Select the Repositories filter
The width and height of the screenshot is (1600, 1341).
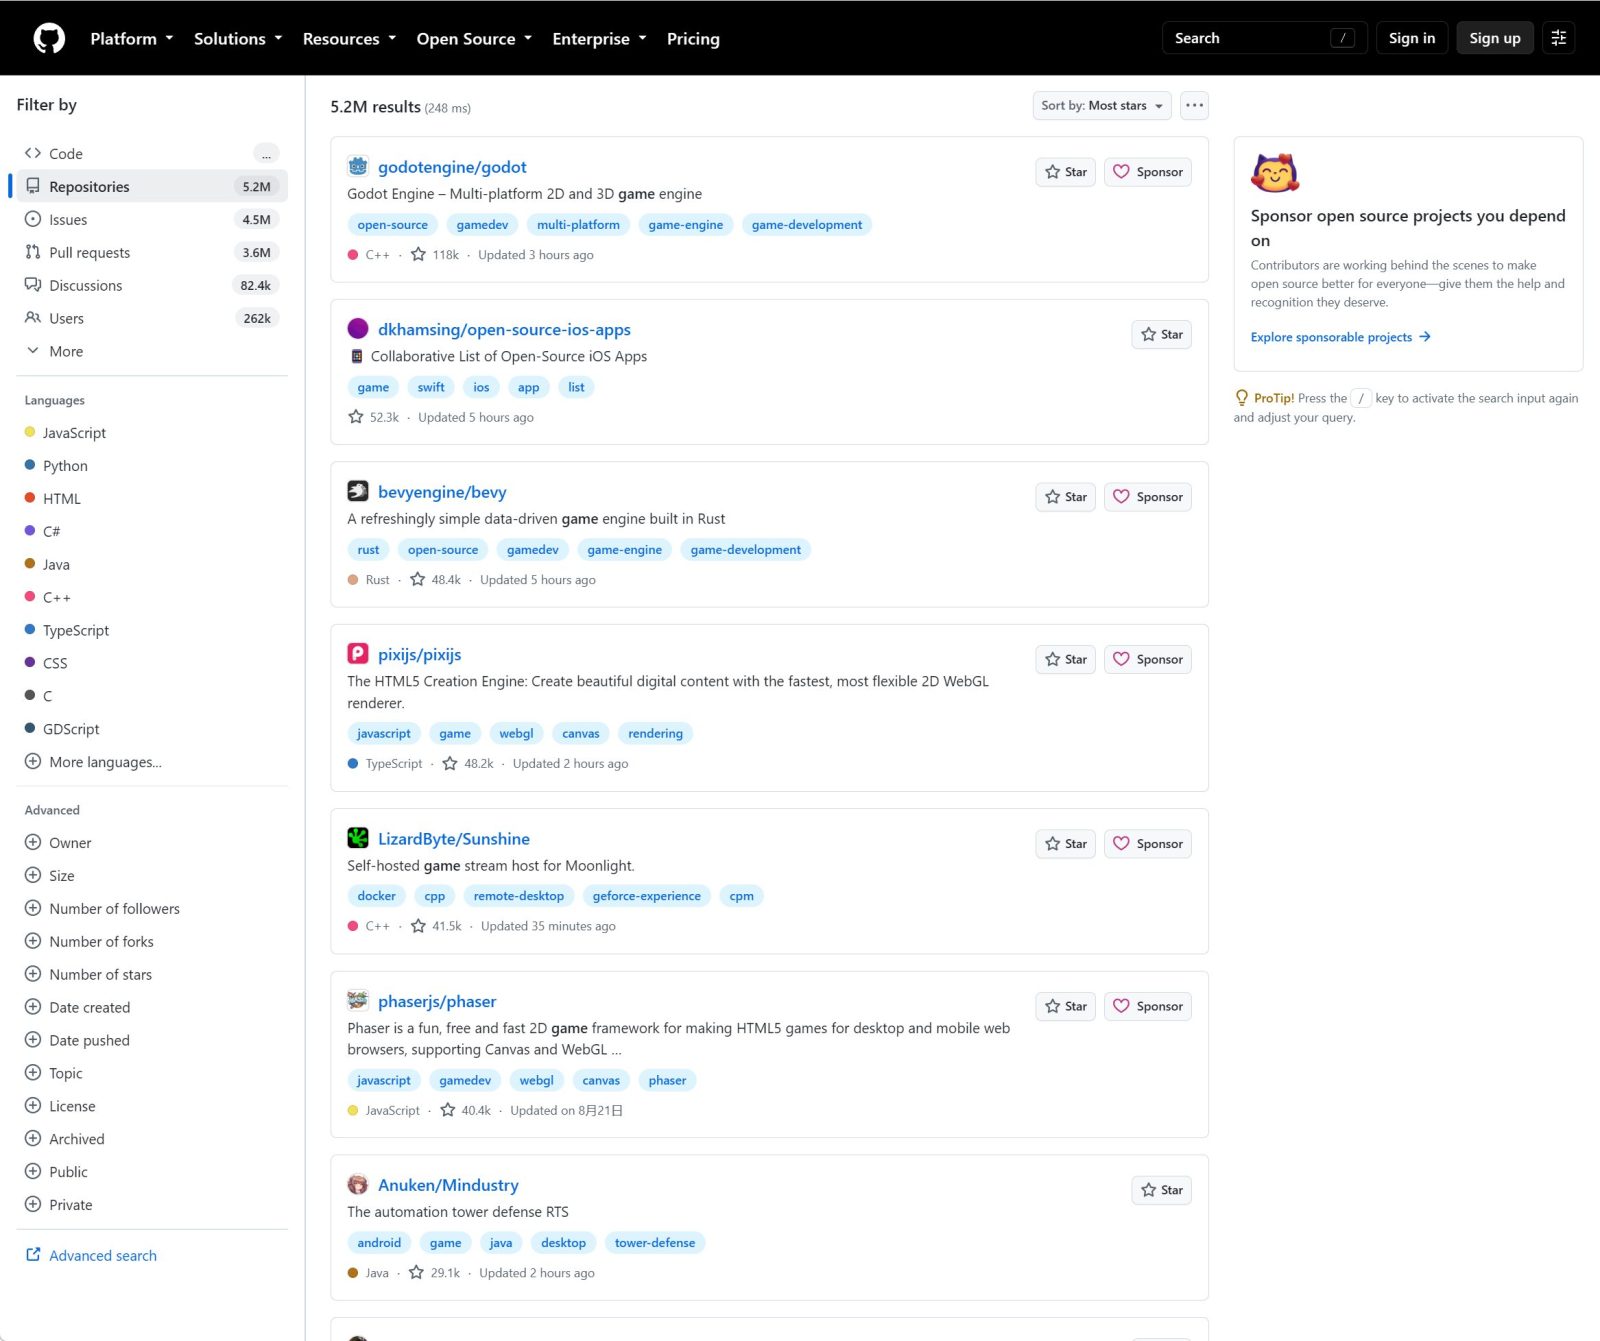point(152,187)
